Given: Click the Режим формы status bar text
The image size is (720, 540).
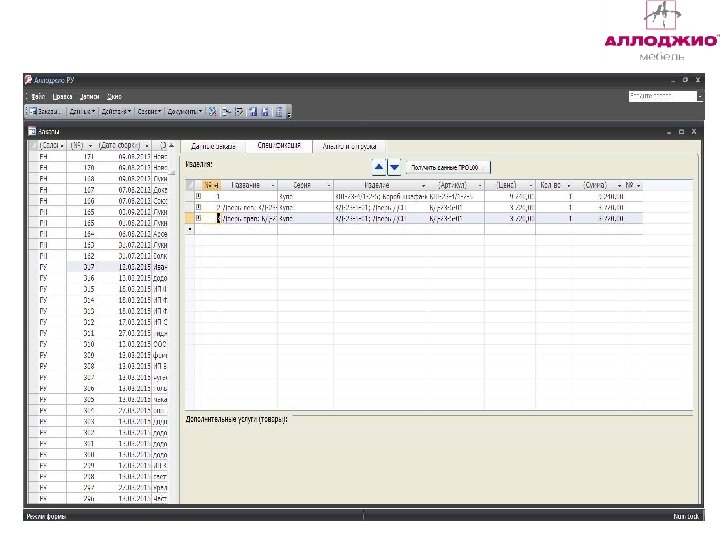Looking at the screenshot, I should (x=46, y=517).
